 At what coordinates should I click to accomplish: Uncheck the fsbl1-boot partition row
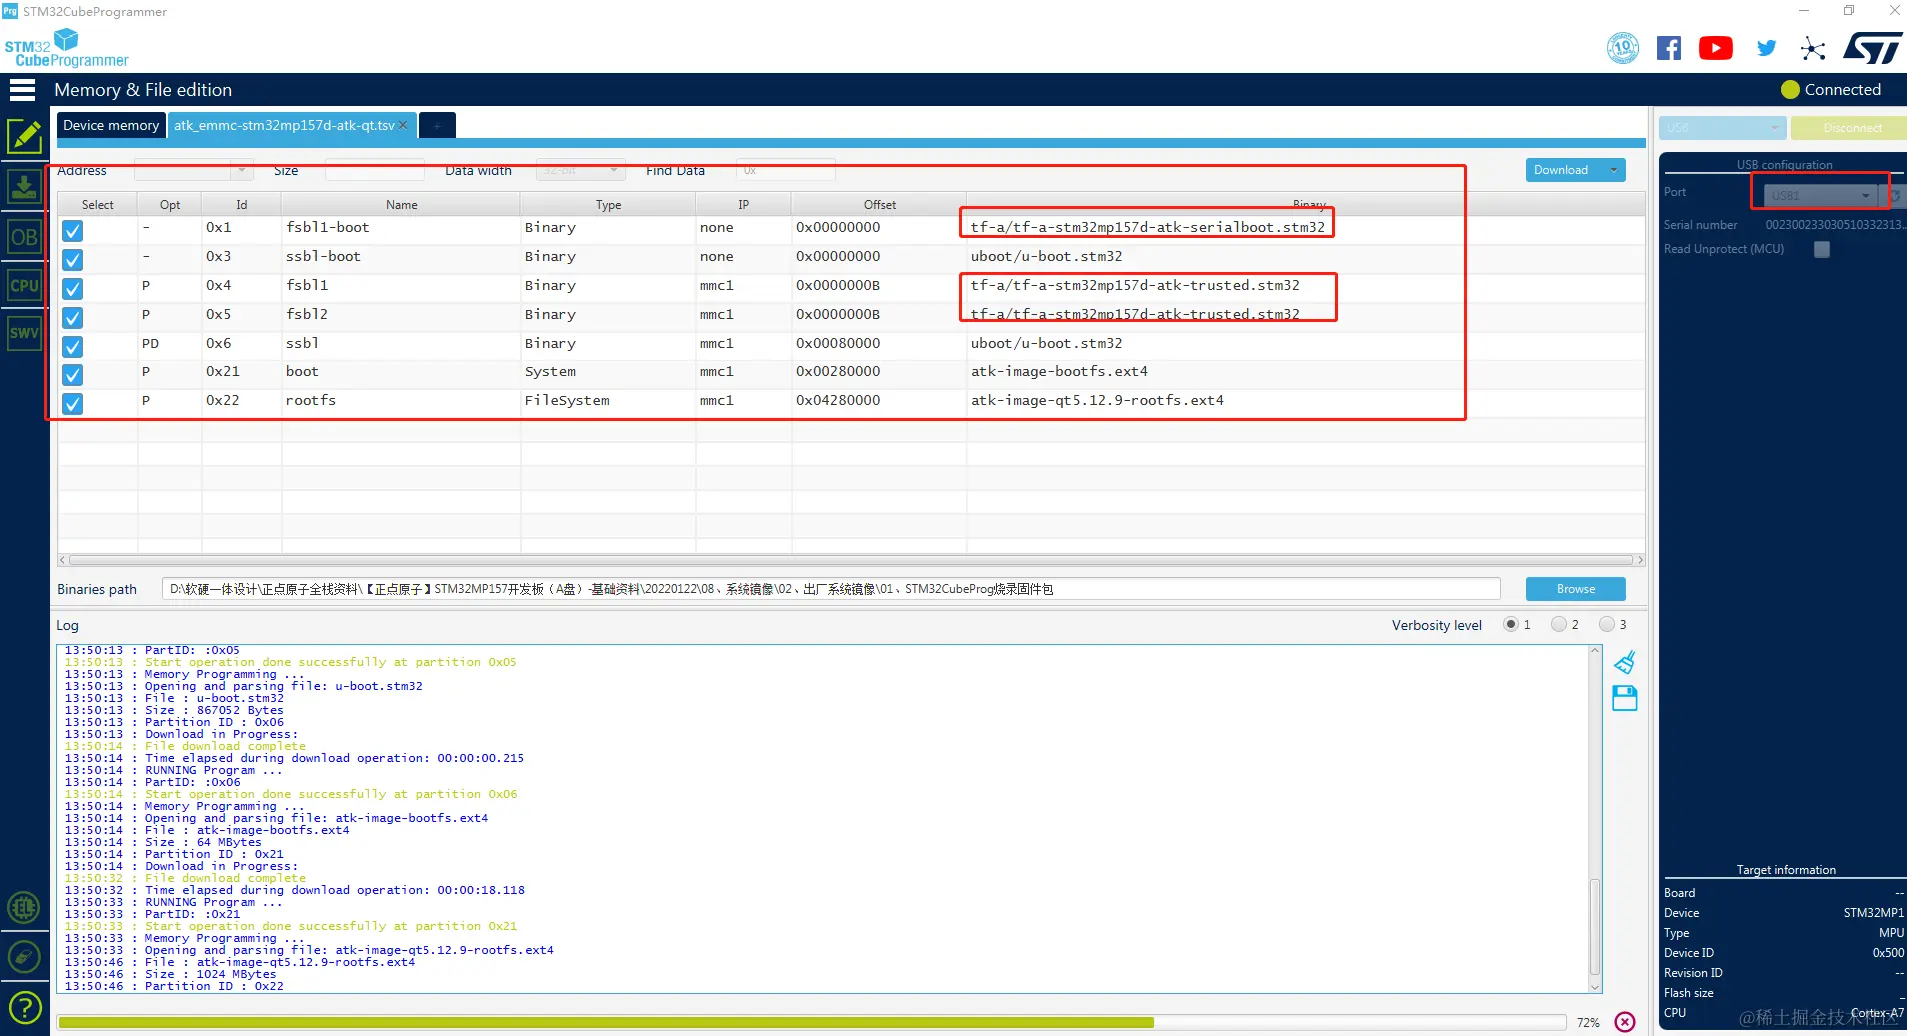click(x=72, y=231)
